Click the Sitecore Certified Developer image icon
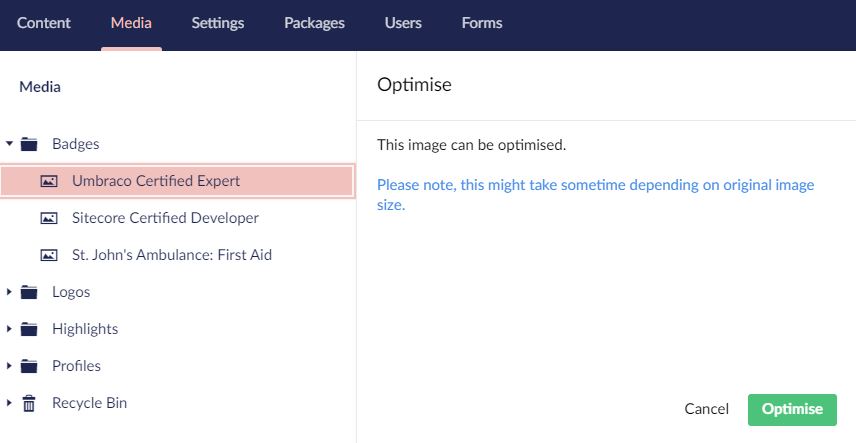The image size is (856, 443). [x=49, y=218]
